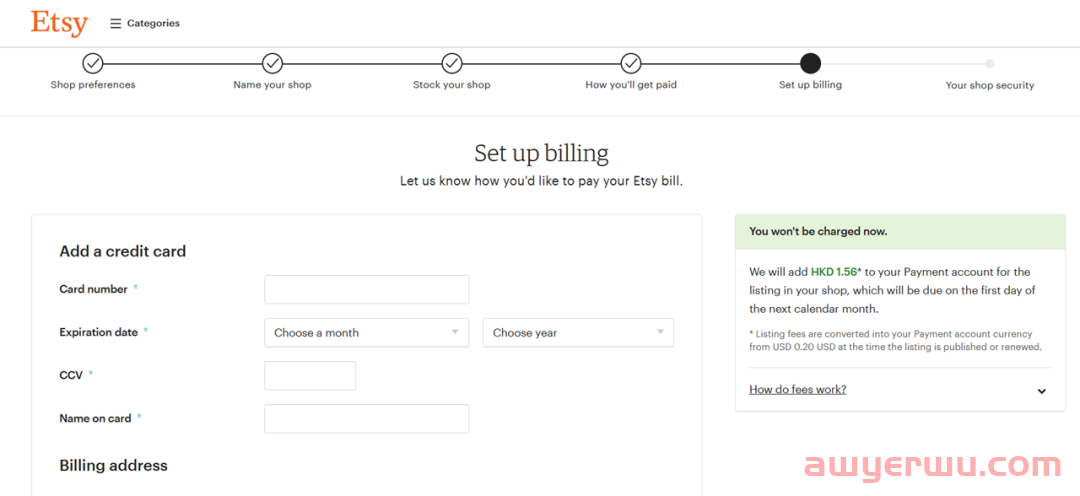Focus the Name on card input field
Image resolution: width=1080 pixels, height=496 pixels.
[366, 418]
